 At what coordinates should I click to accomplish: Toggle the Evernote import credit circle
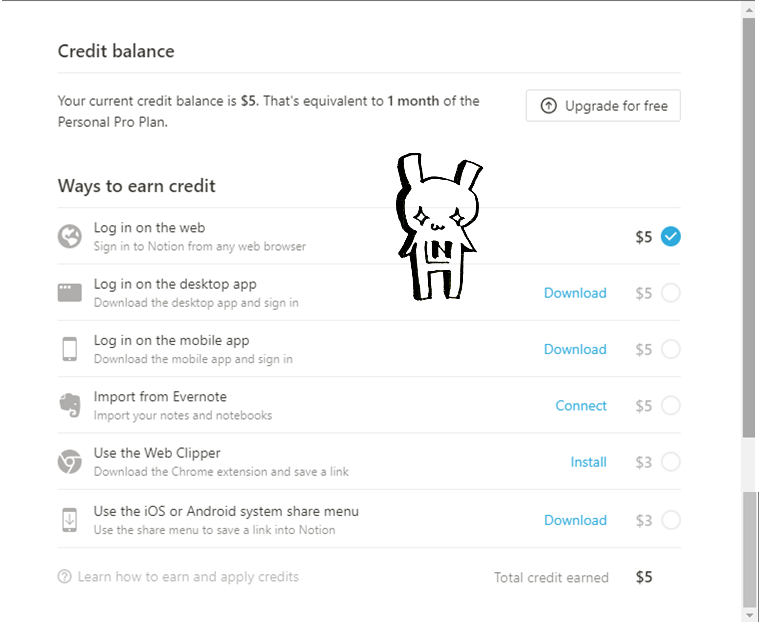click(x=670, y=405)
